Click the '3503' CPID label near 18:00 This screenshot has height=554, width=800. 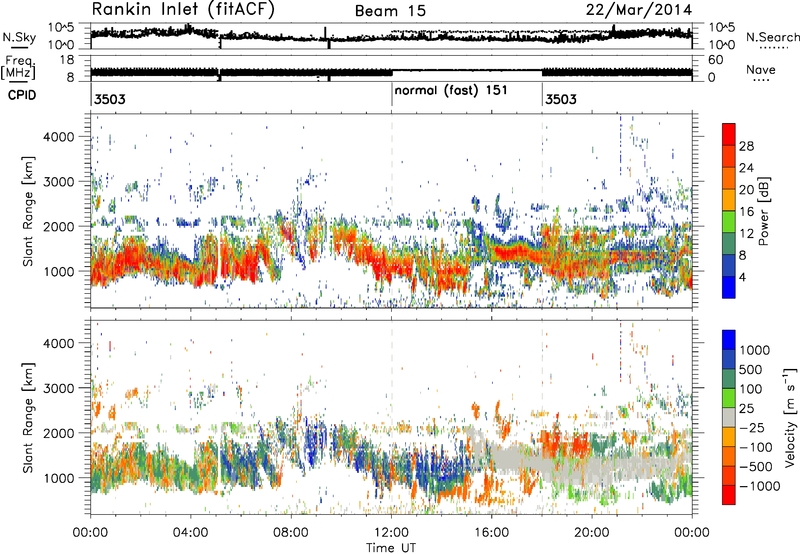click(561, 99)
